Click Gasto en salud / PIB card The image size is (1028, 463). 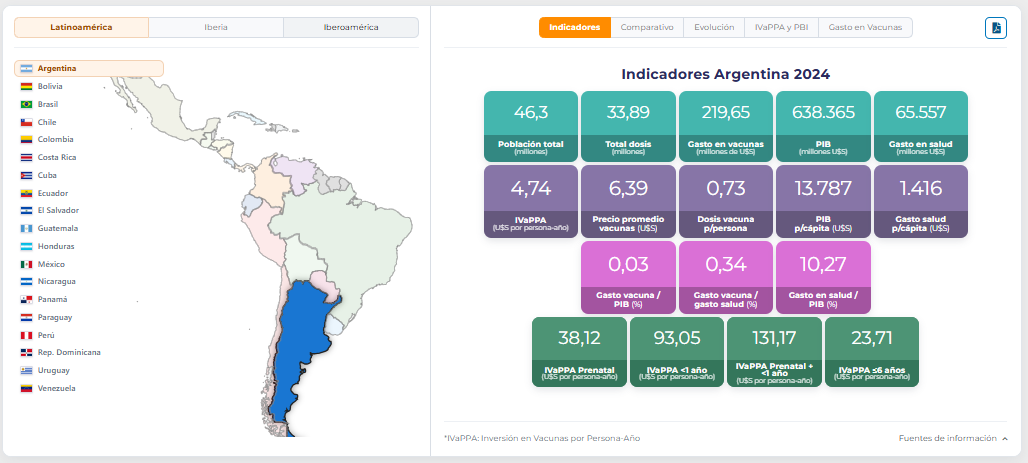coord(823,277)
